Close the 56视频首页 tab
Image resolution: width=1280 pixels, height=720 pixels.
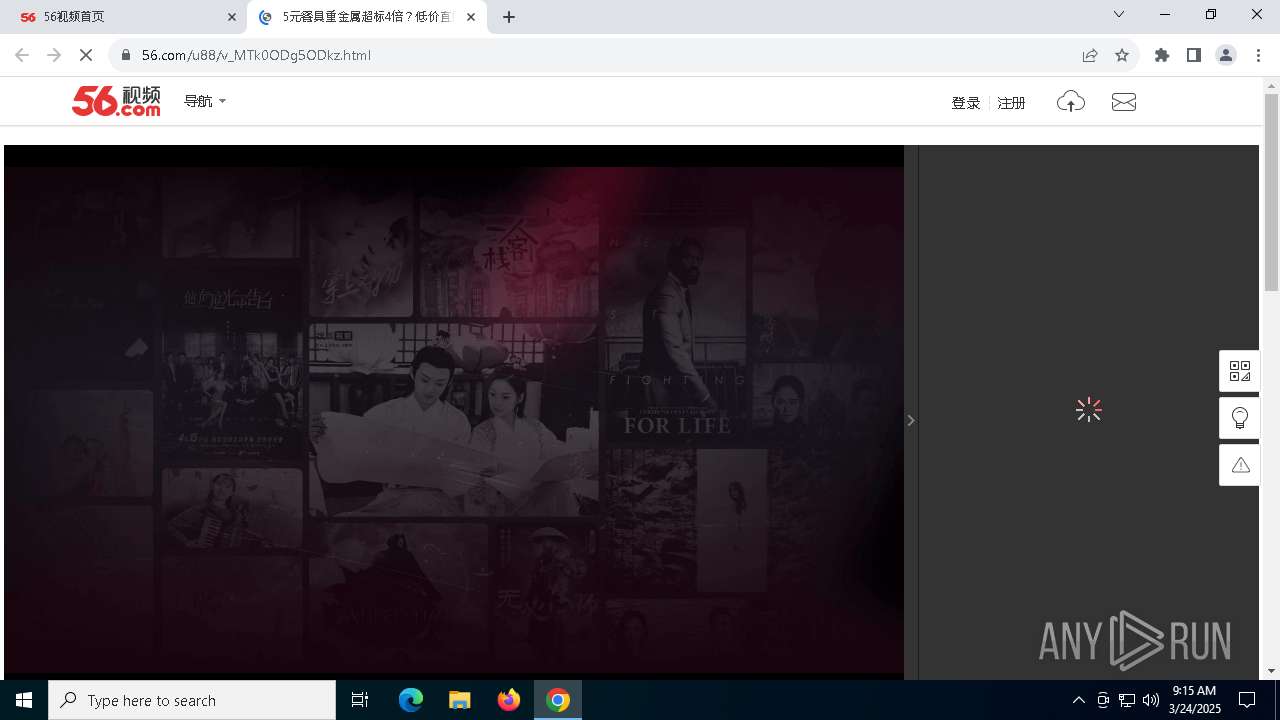pyautogui.click(x=232, y=17)
